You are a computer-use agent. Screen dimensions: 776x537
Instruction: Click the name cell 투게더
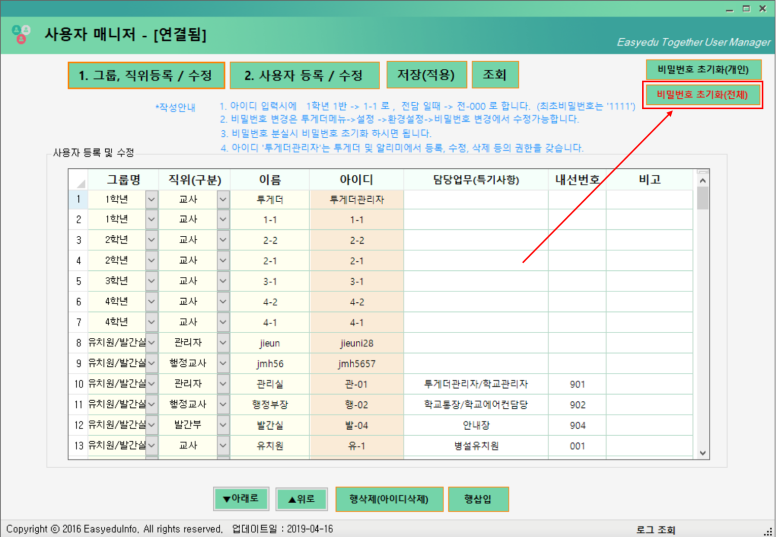tap(270, 199)
